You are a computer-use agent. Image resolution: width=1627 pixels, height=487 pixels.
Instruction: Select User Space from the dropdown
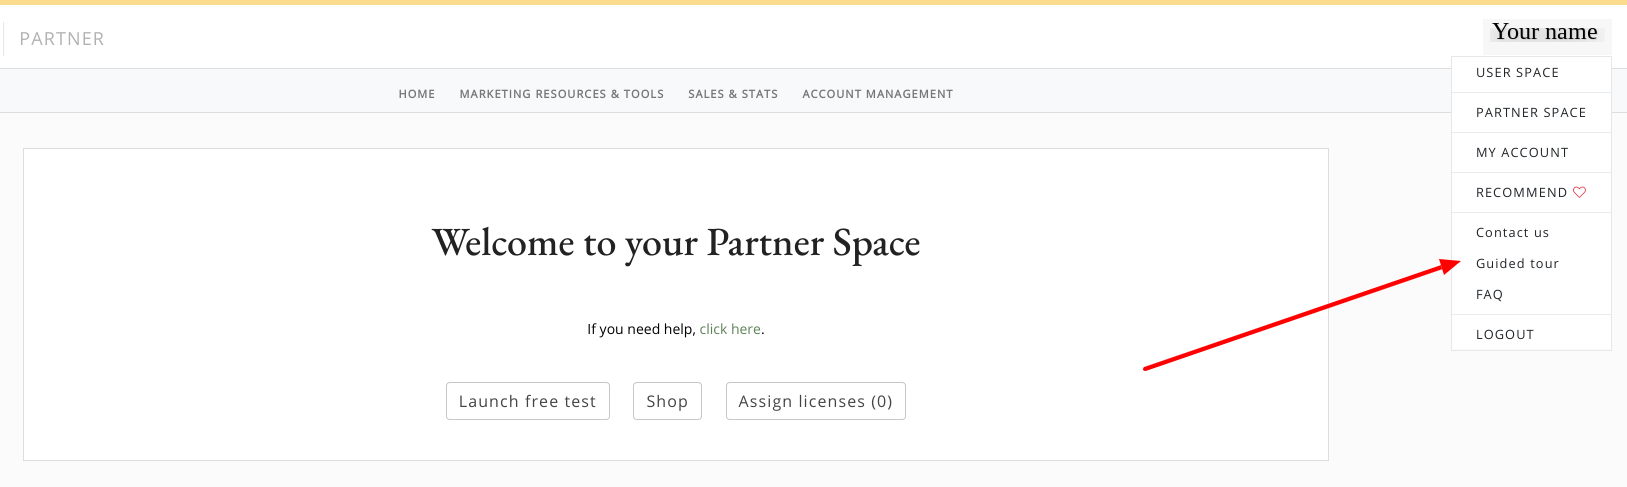click(x=1517, y=73)
